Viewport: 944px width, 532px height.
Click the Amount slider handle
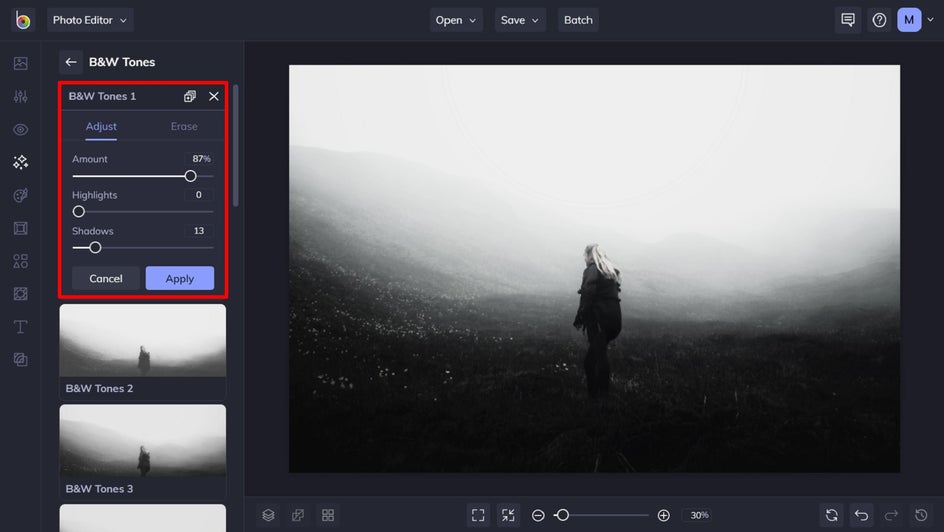pyautogui.click(x=190, y=176)
